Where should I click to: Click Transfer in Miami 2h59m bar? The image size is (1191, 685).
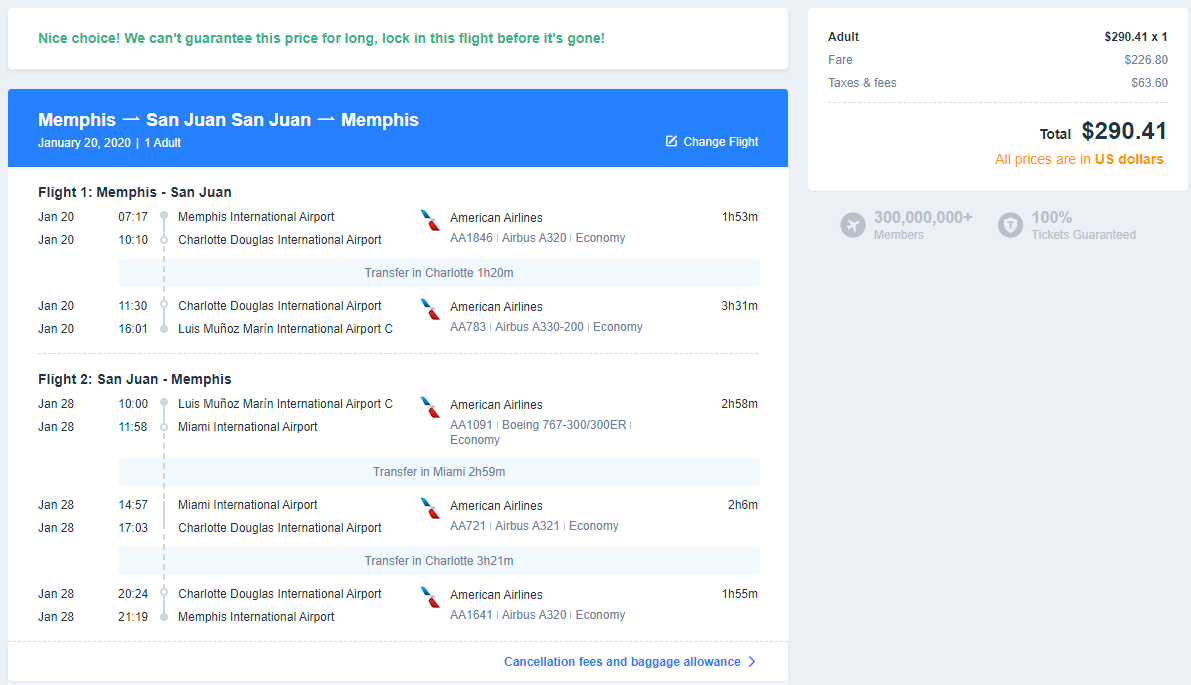[x=438, y=472]
